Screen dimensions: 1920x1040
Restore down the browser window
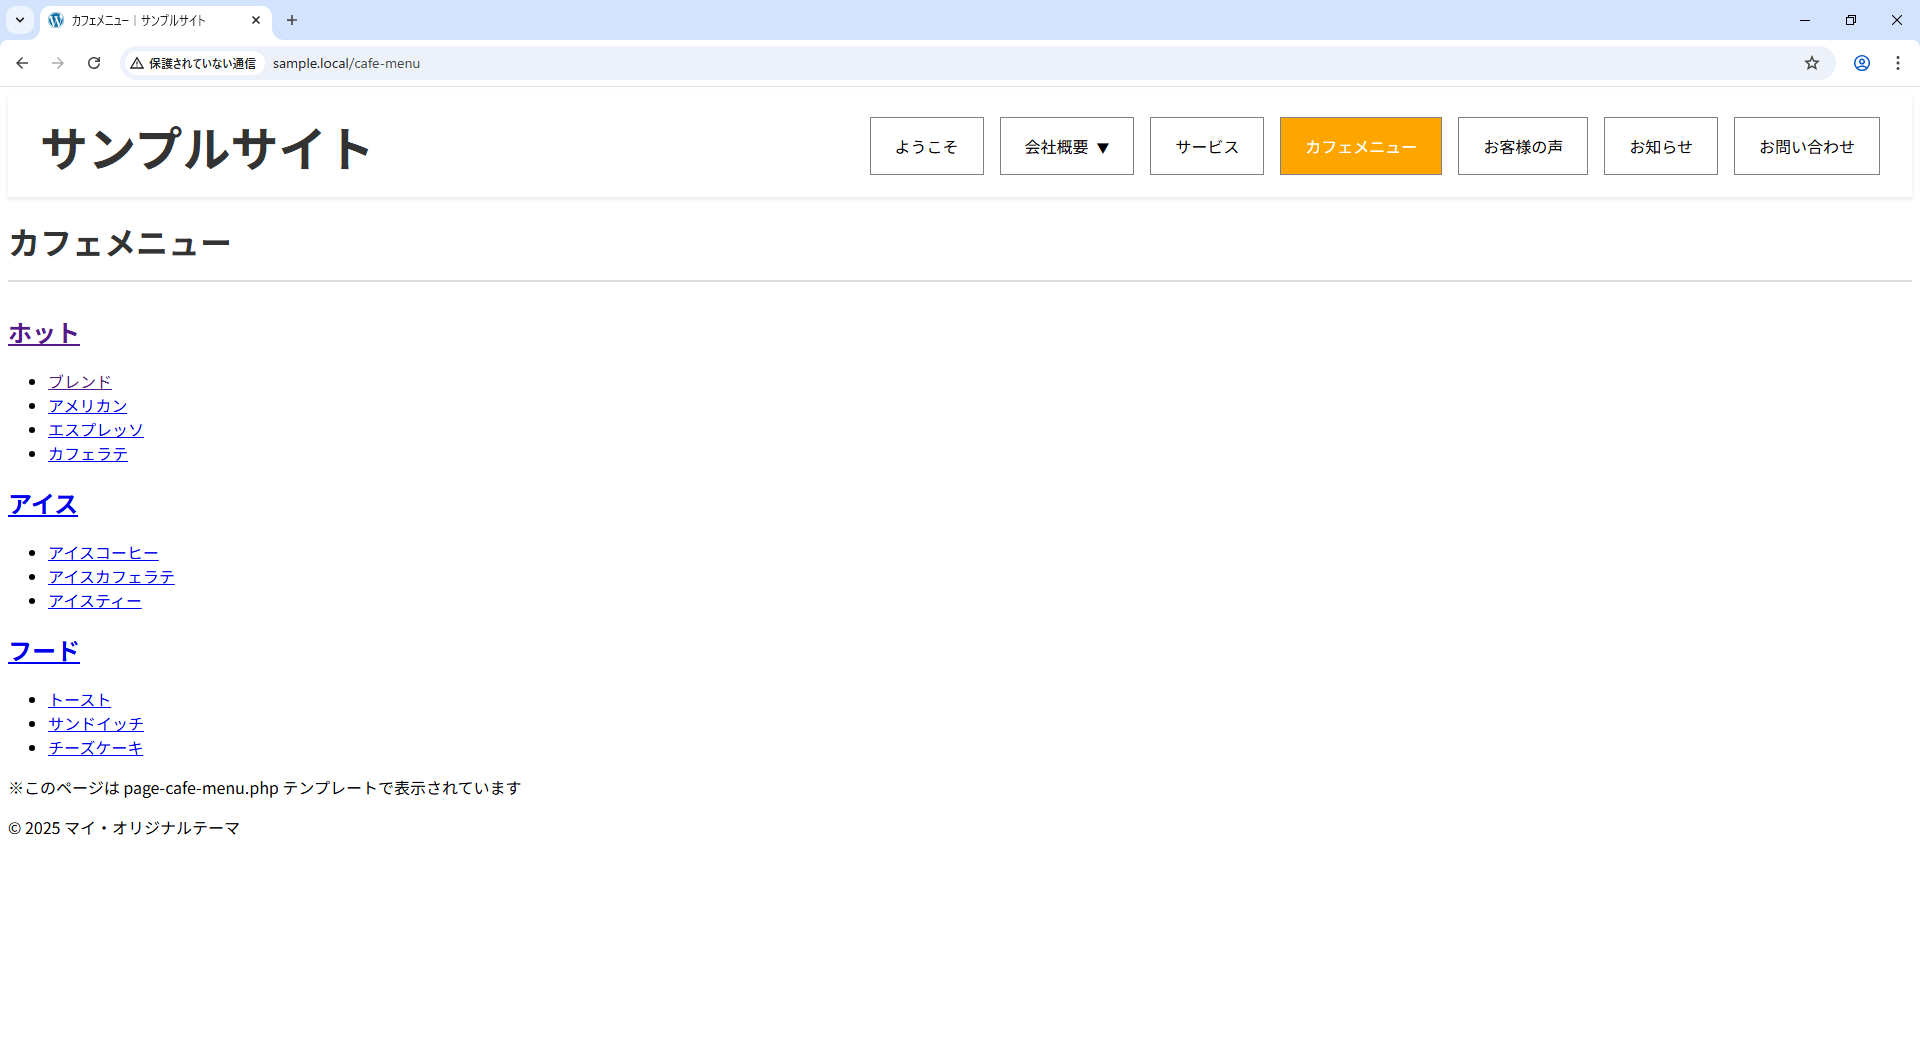pyautogui.click(x=1851, y=20)
